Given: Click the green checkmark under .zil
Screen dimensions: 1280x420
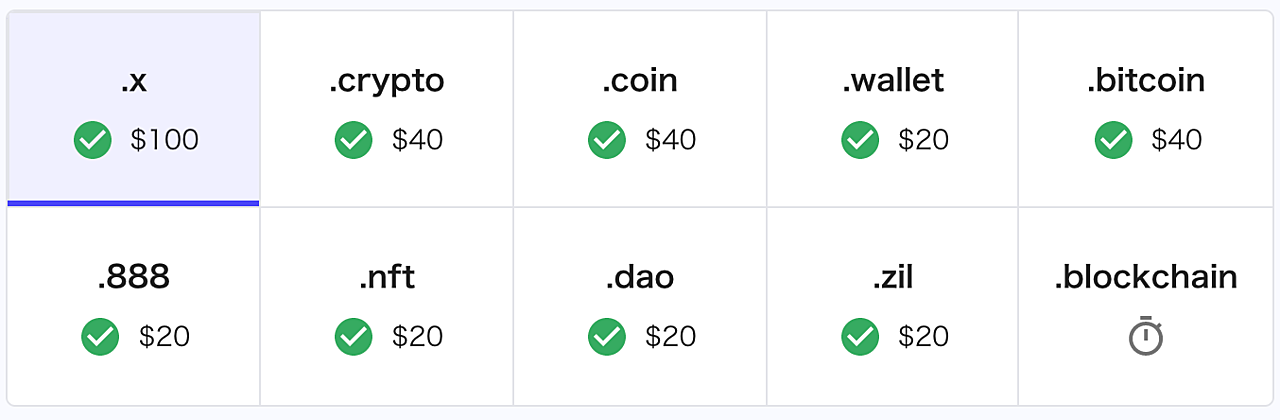Looking at the screenshot, I should coord(860,337).
